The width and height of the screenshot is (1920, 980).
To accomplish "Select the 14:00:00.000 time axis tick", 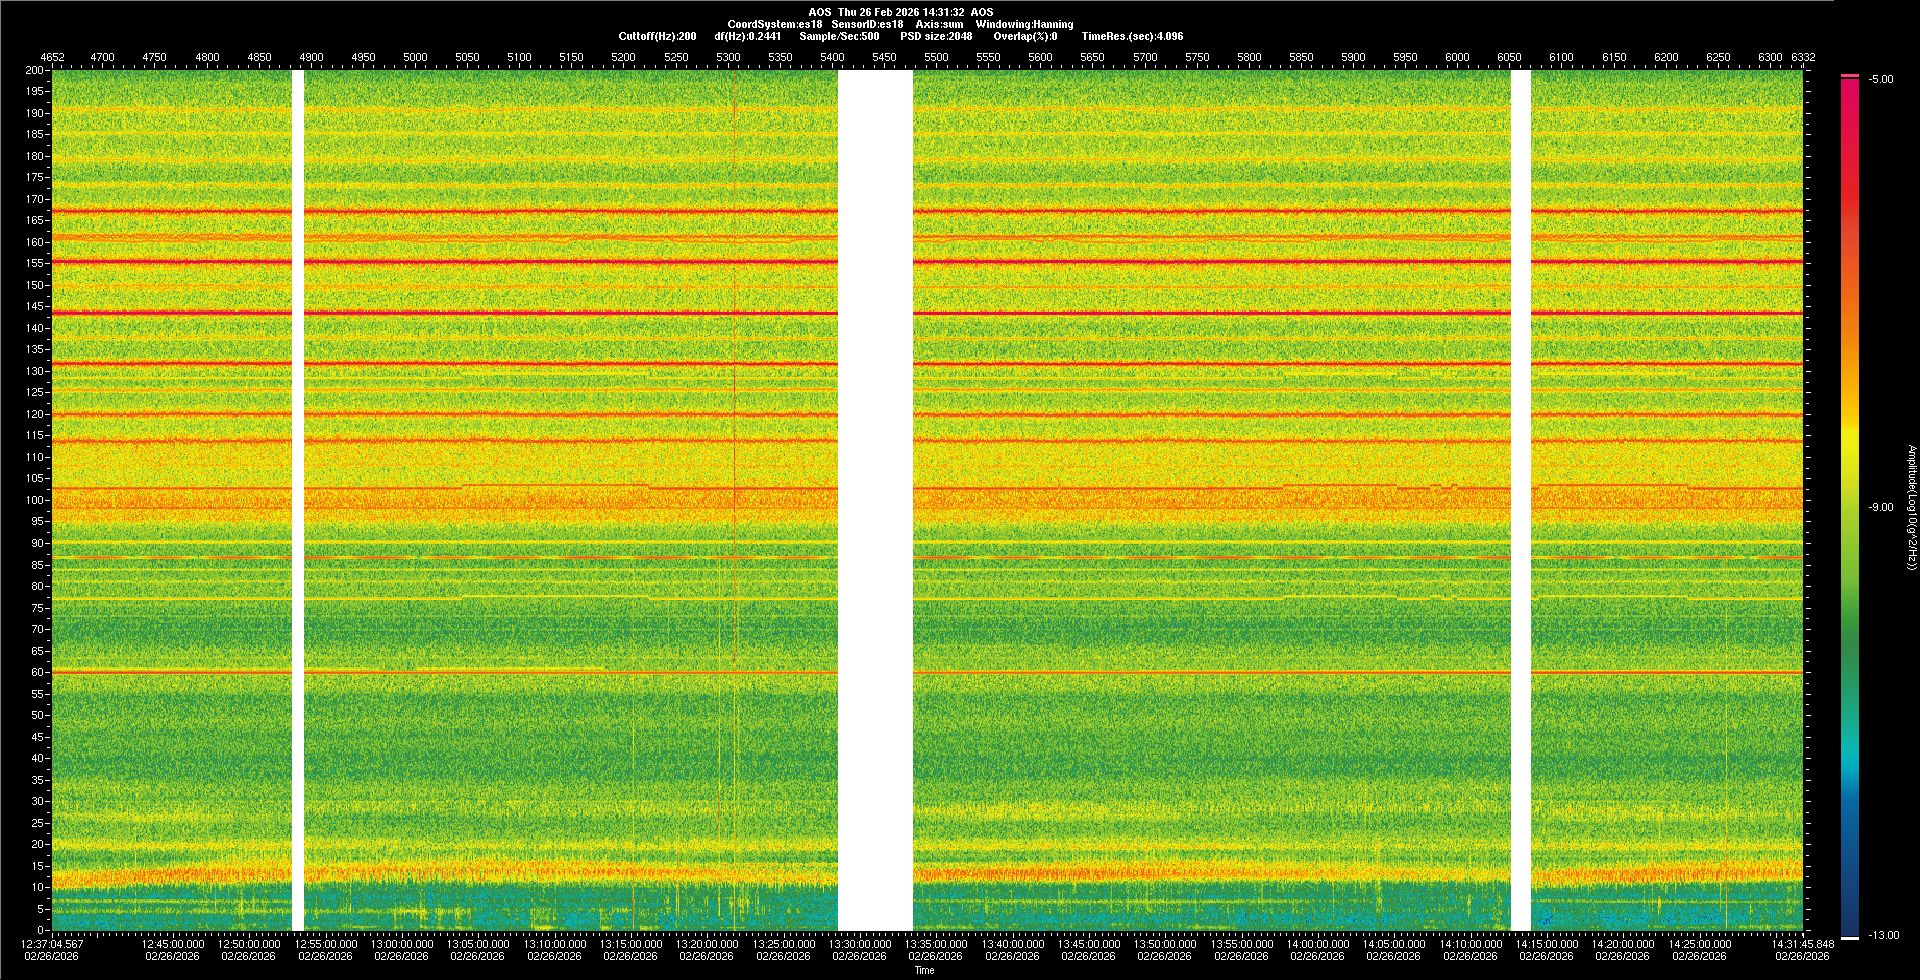I will pyautogui.click(x=1318, y=944).
